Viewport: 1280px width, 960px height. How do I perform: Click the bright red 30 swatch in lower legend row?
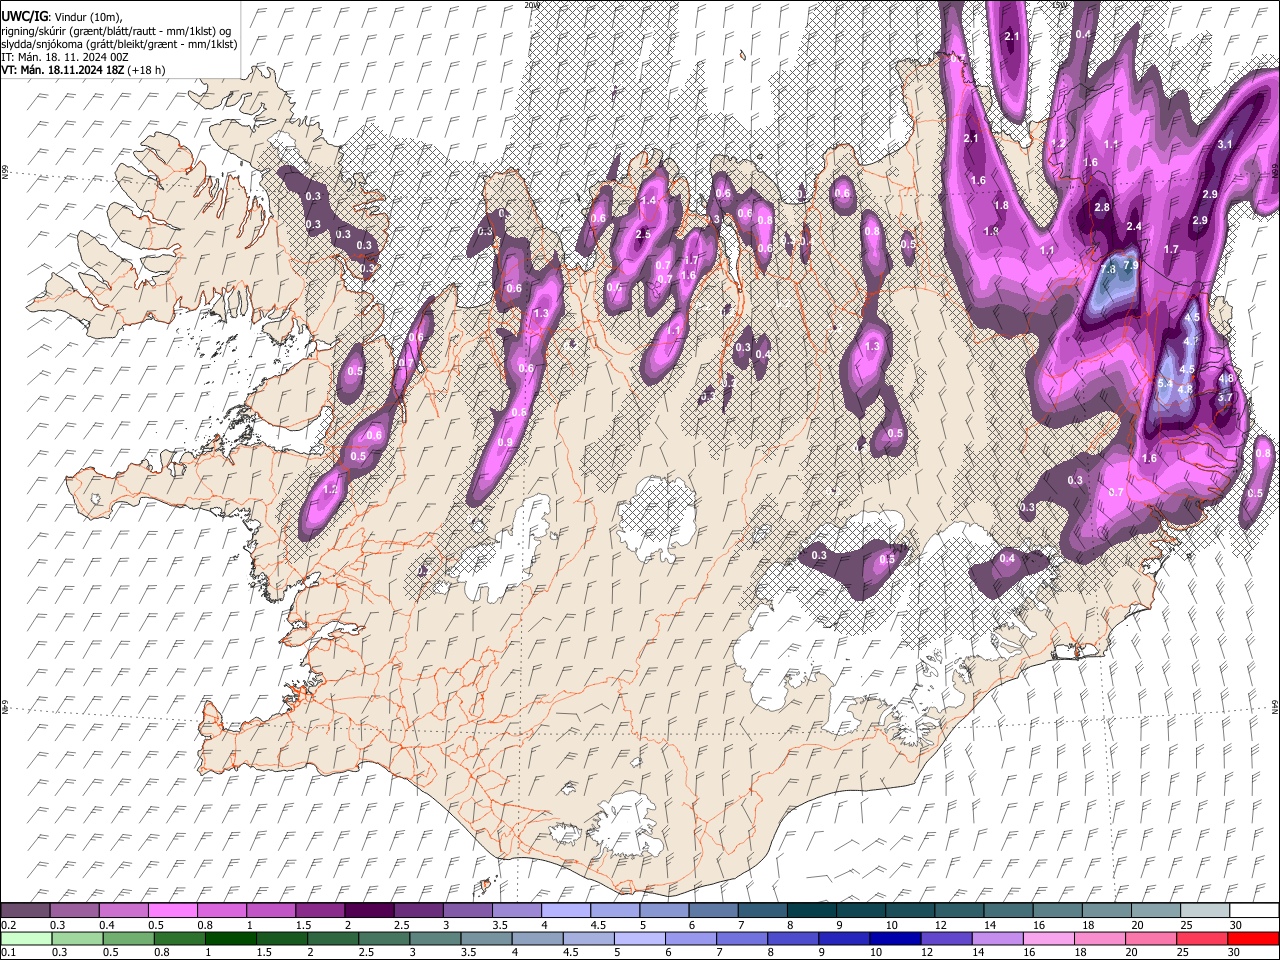point(1254,939)
